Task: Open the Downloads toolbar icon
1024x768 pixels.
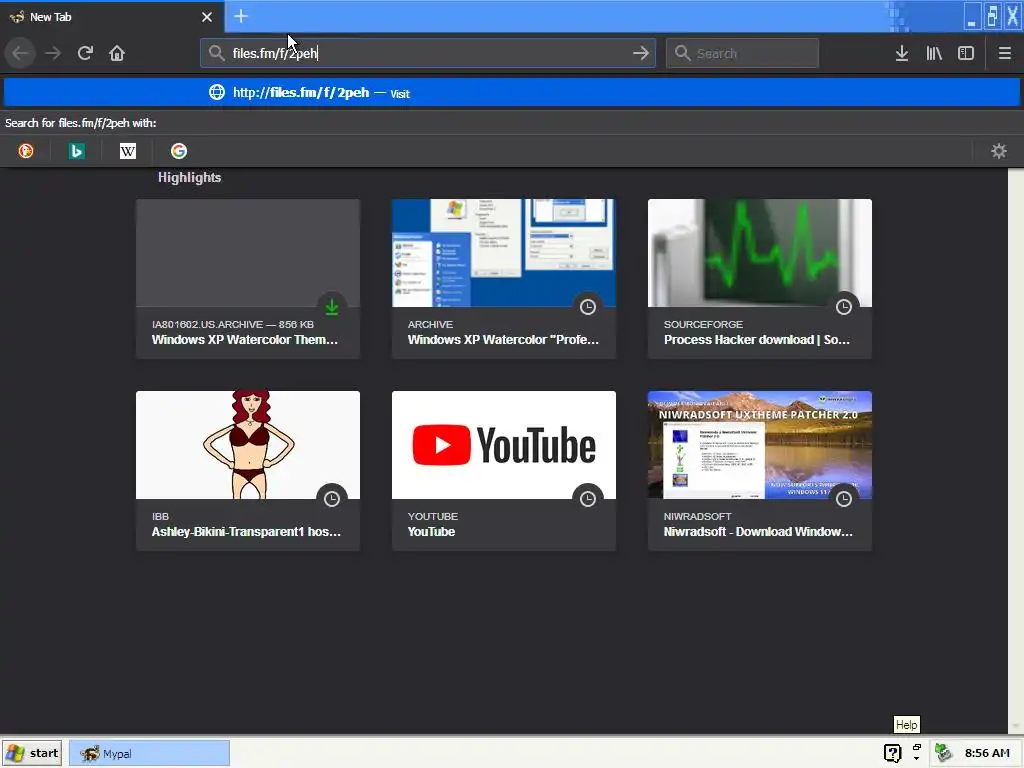Action: click(x=902, y=53)
